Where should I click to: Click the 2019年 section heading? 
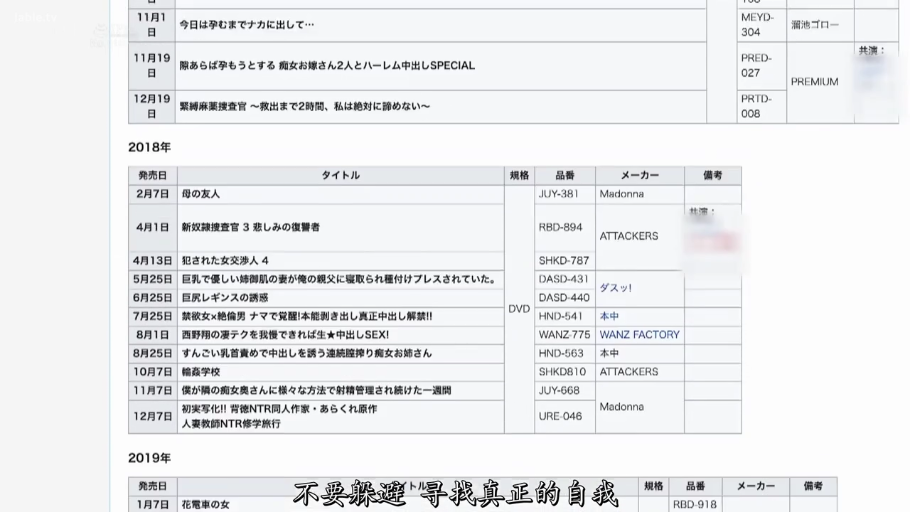[x=149, y=458]
